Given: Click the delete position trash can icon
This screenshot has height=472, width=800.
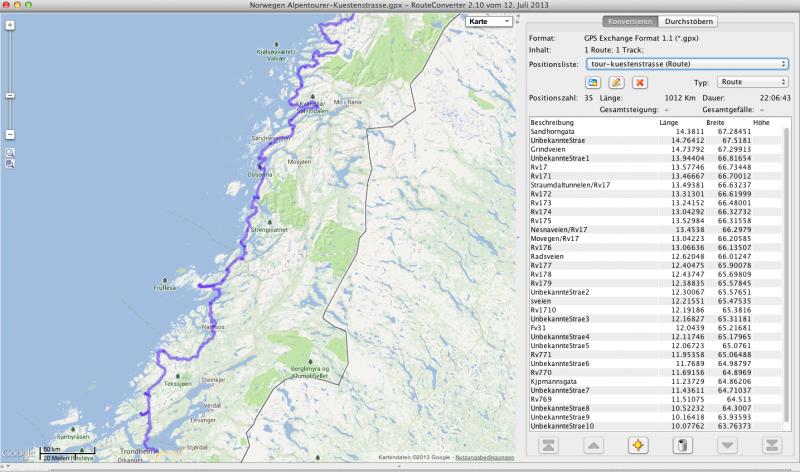Looking at the screenshot, I should (x=680, y=445).
